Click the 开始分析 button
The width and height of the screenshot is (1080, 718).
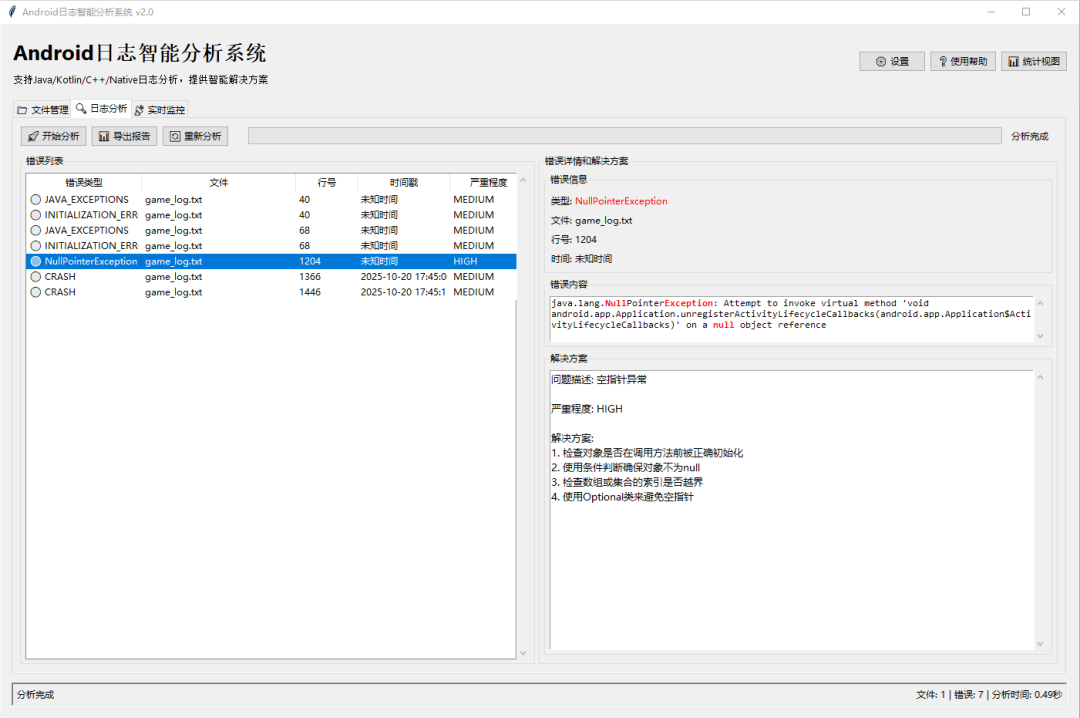tap(54, 136)
